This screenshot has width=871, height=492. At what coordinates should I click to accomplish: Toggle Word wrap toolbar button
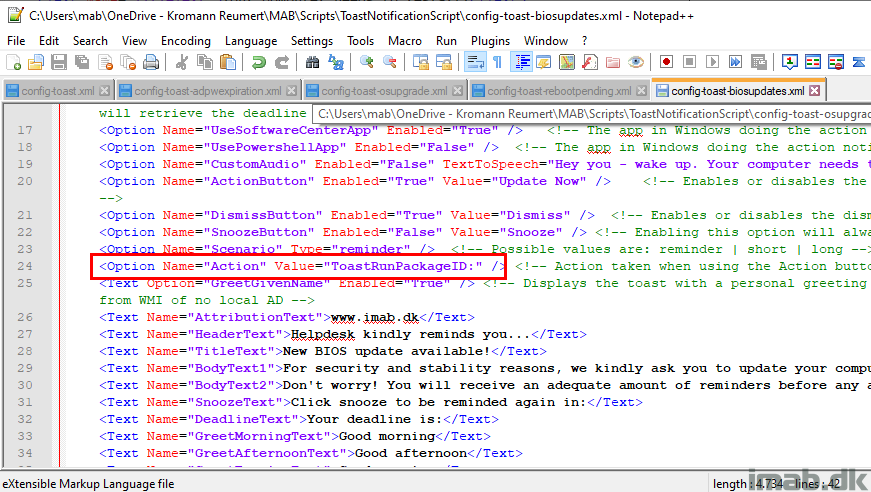pos(475,62)
